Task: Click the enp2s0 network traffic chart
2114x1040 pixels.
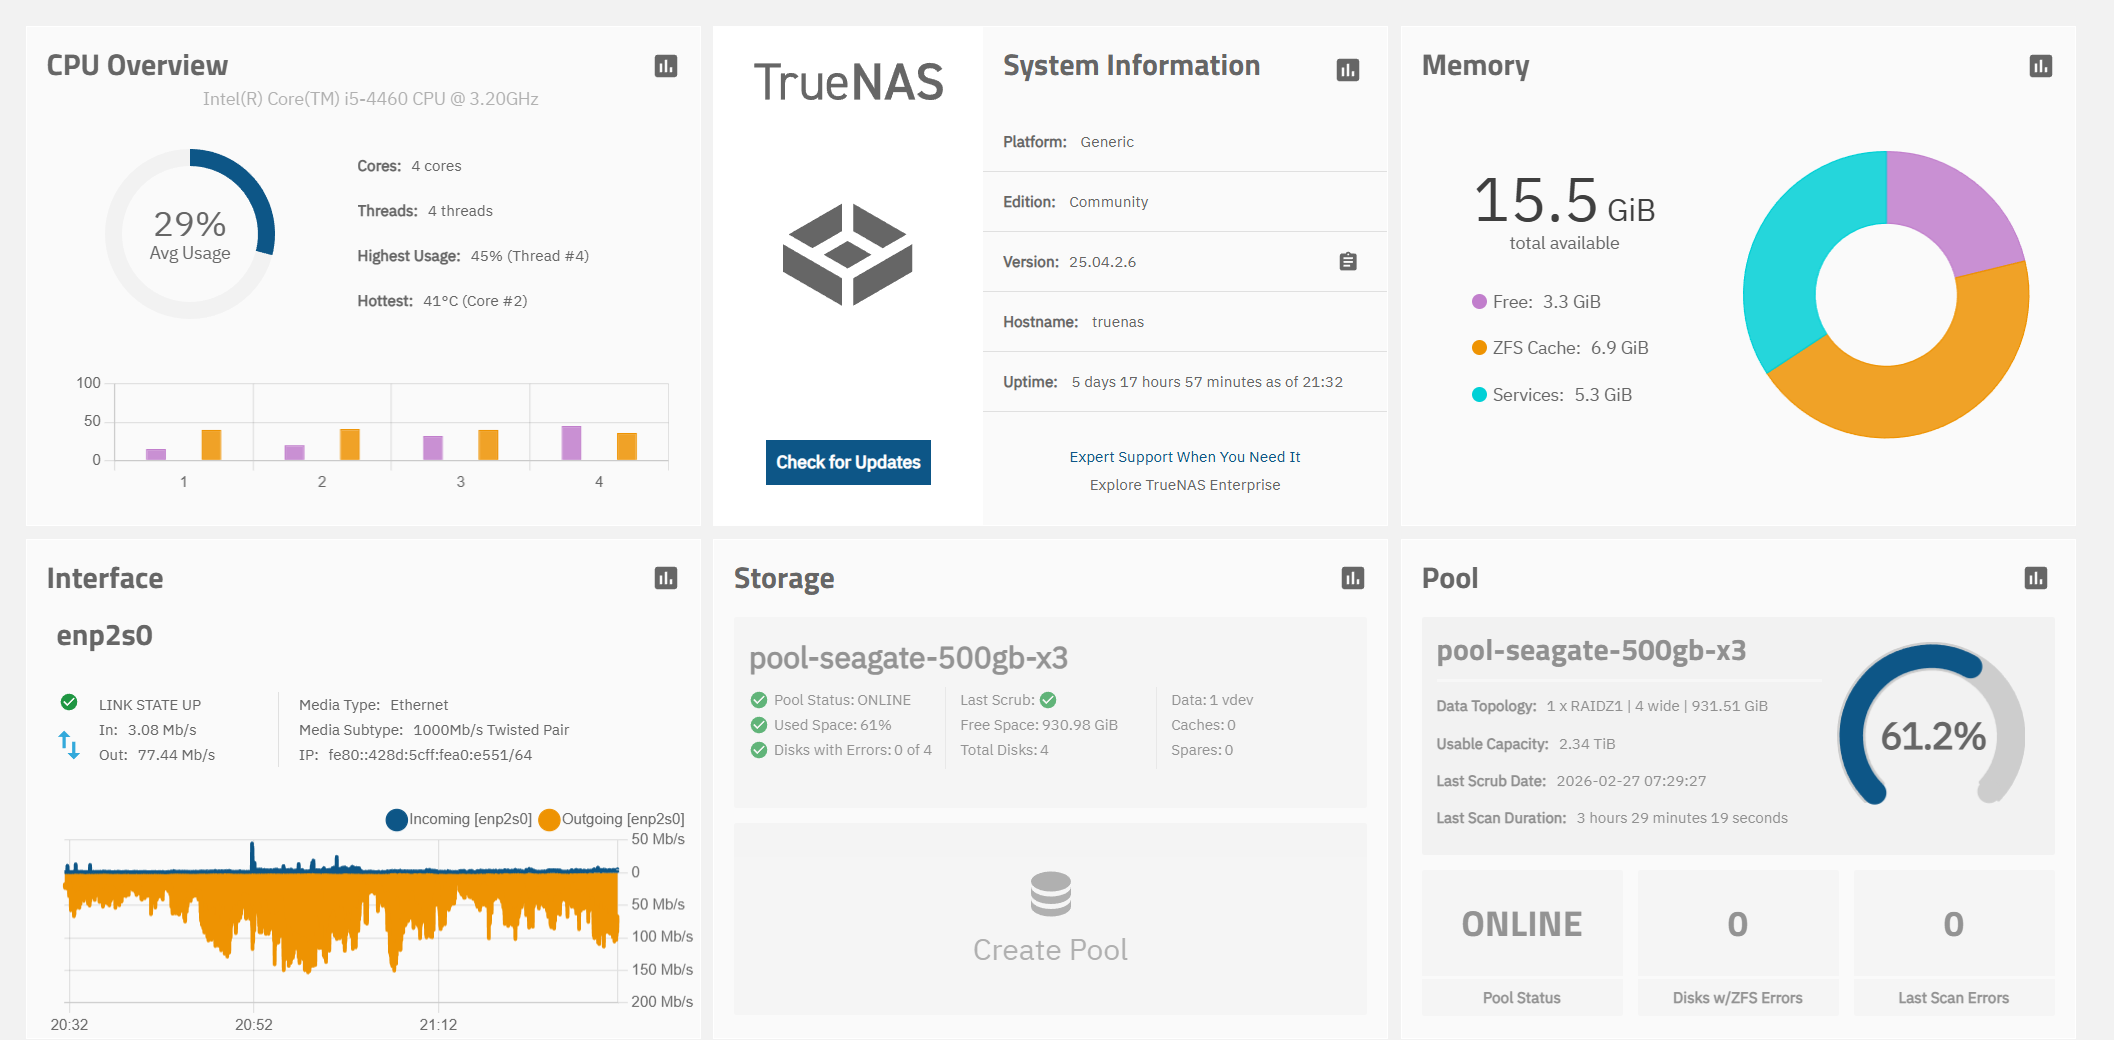Action: pyautogui.click(x=342, y=920)
